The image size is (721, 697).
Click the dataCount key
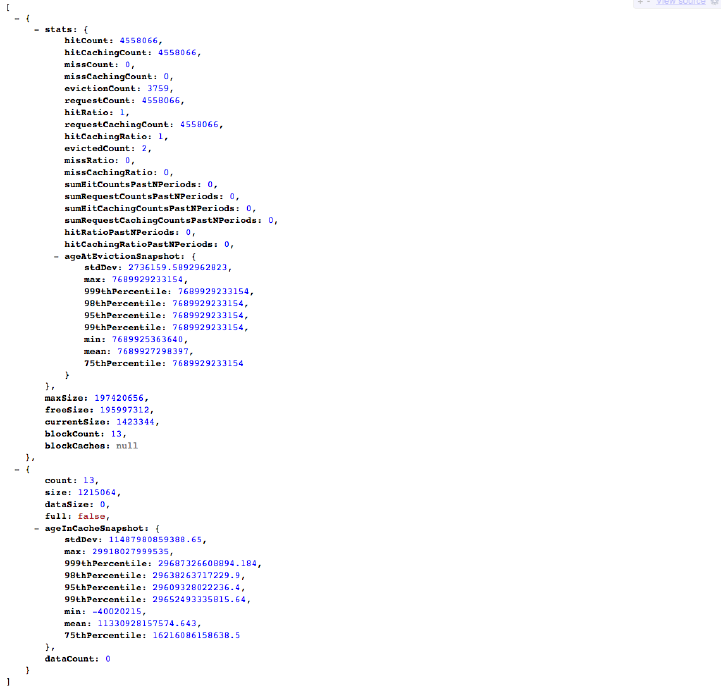pyautogui.click(x=69, y=658)
